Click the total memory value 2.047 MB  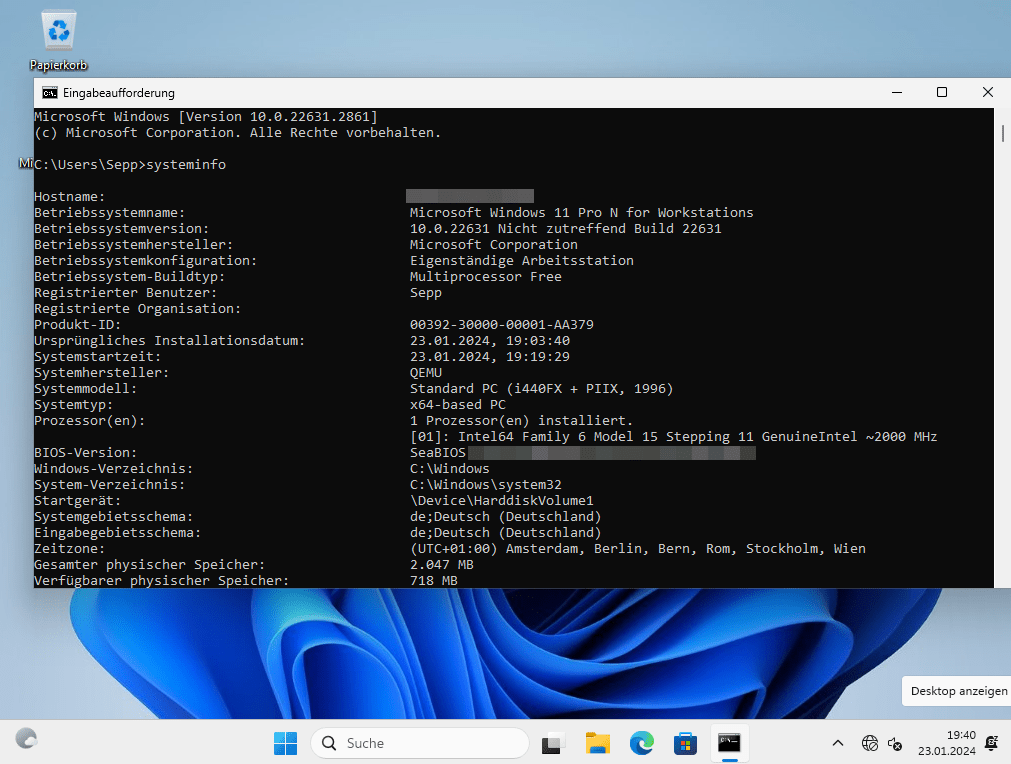click(442, 565)
